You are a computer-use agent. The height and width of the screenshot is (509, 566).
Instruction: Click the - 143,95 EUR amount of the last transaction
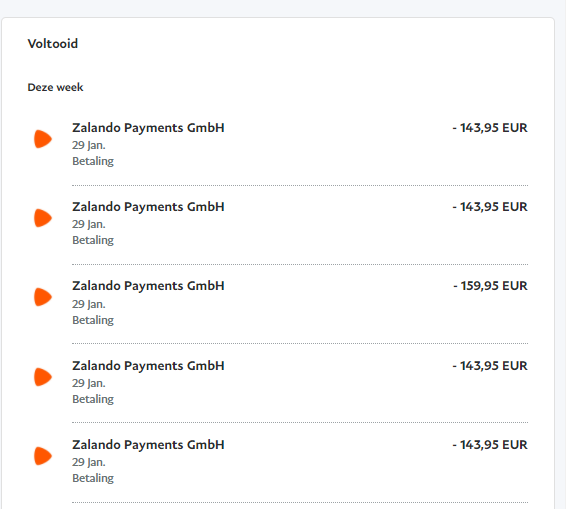pyautogui.click(x=490, y=445)
